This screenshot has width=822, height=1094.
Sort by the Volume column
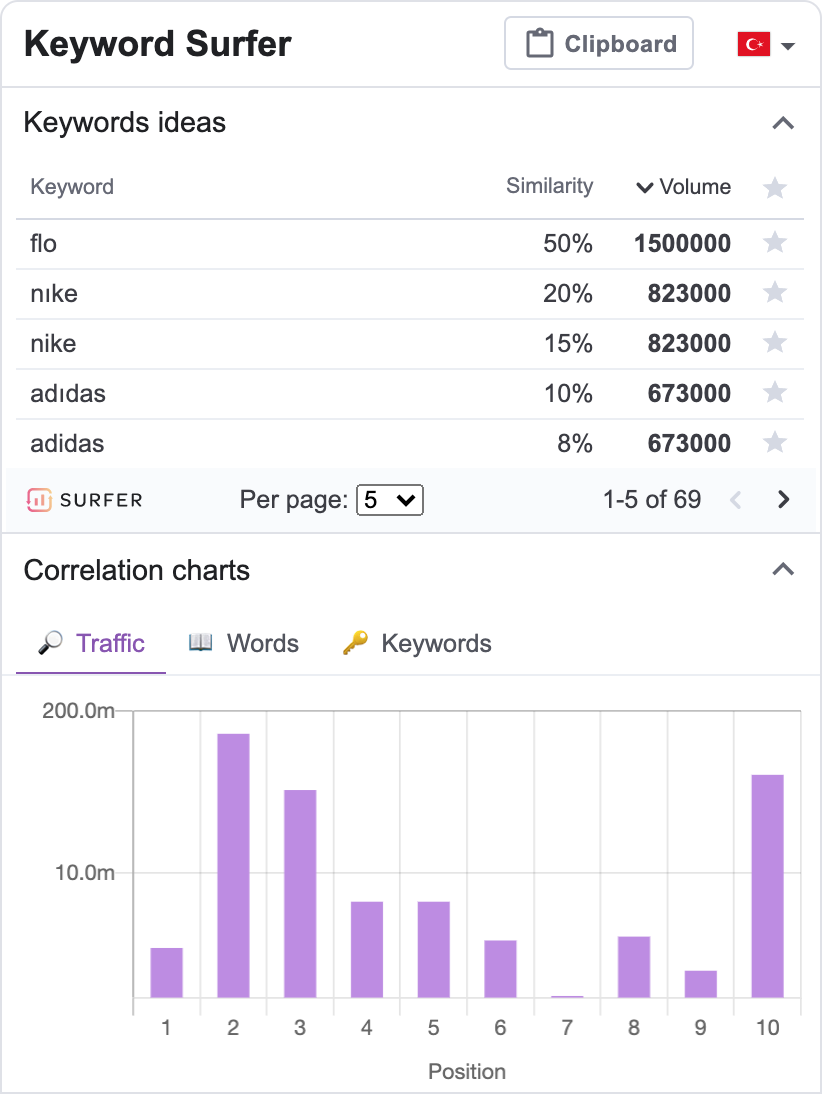click(x=683, y=187)
